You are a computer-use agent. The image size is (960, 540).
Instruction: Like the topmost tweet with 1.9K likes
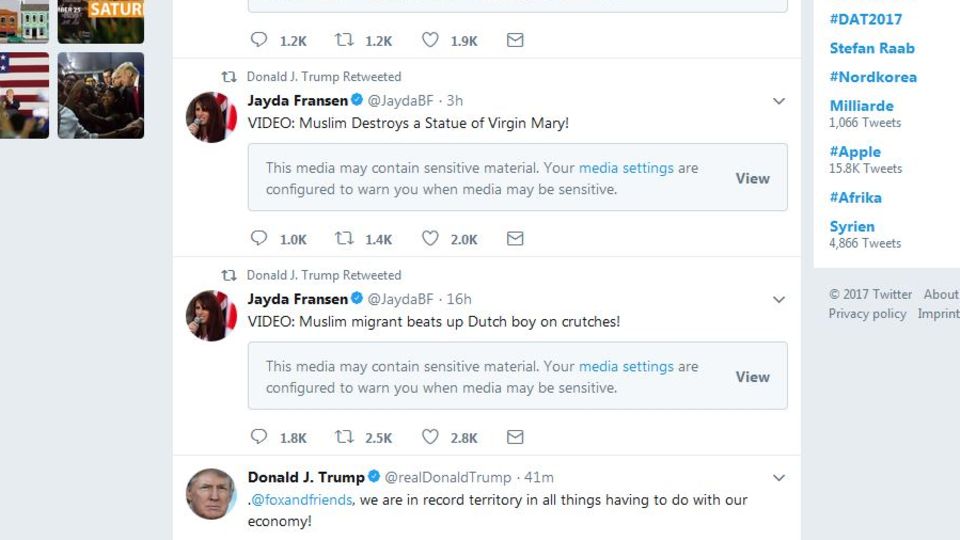click(430, 41)
